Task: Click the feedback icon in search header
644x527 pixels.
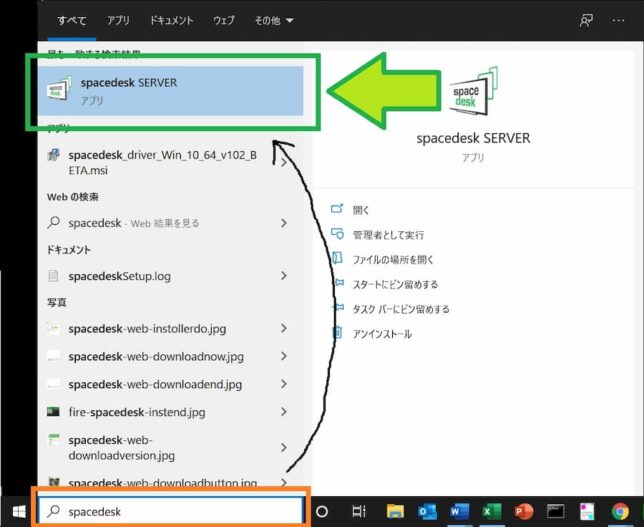Action: click(586, 20)
